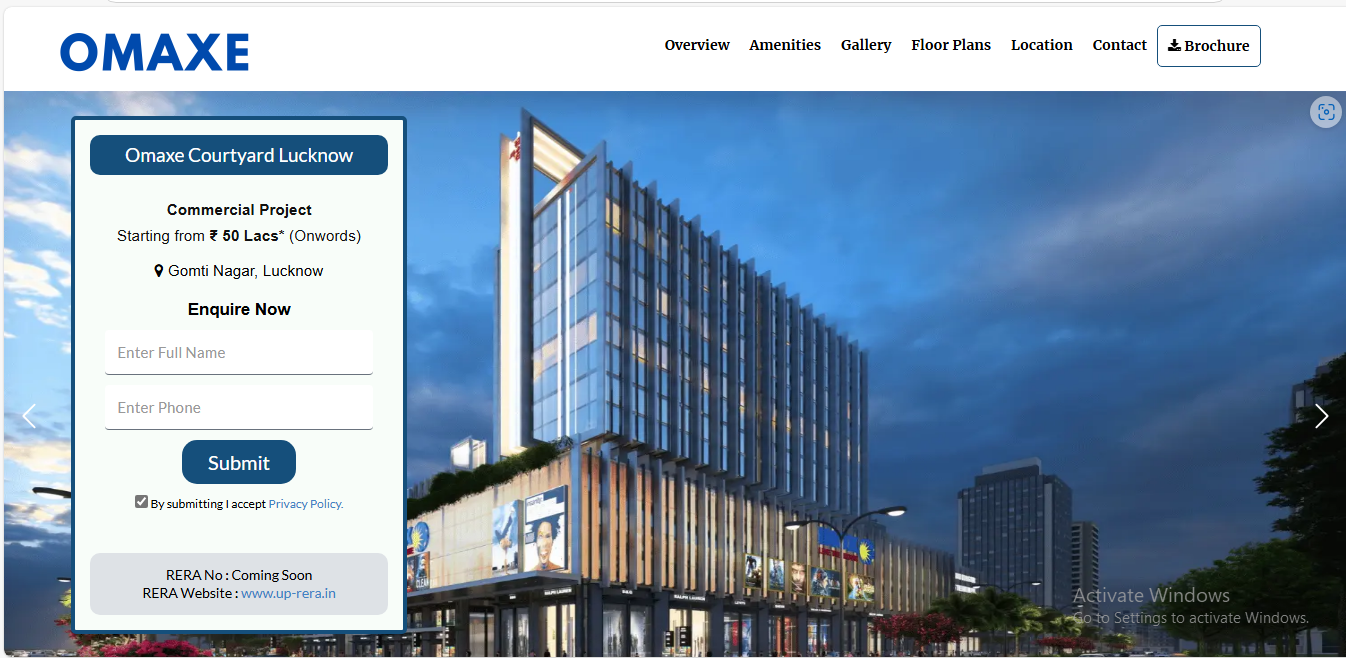The height and width of the screenshot is (658, 1346).
Task: Click the RERA No : Coming Soon text
Action: (239, 575)
